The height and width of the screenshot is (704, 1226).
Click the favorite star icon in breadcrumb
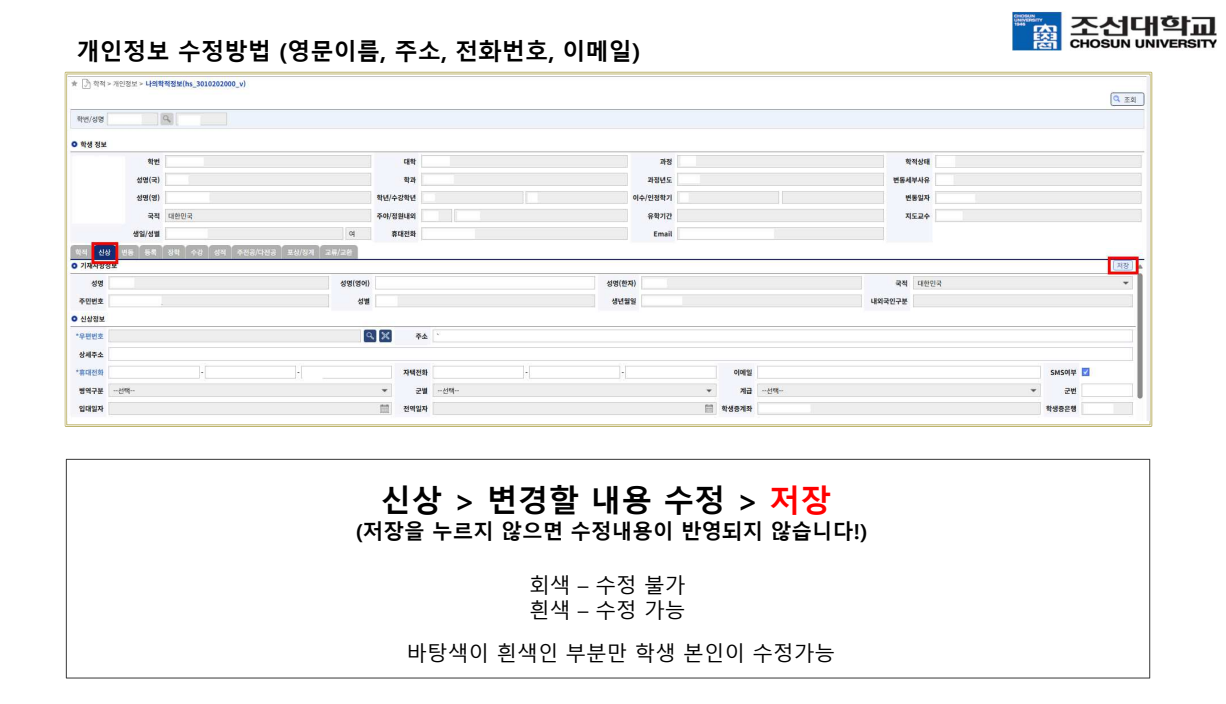pos(74,83)
